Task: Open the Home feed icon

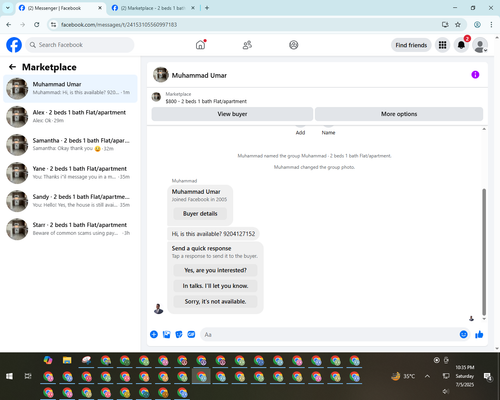Action: point(200,45)
